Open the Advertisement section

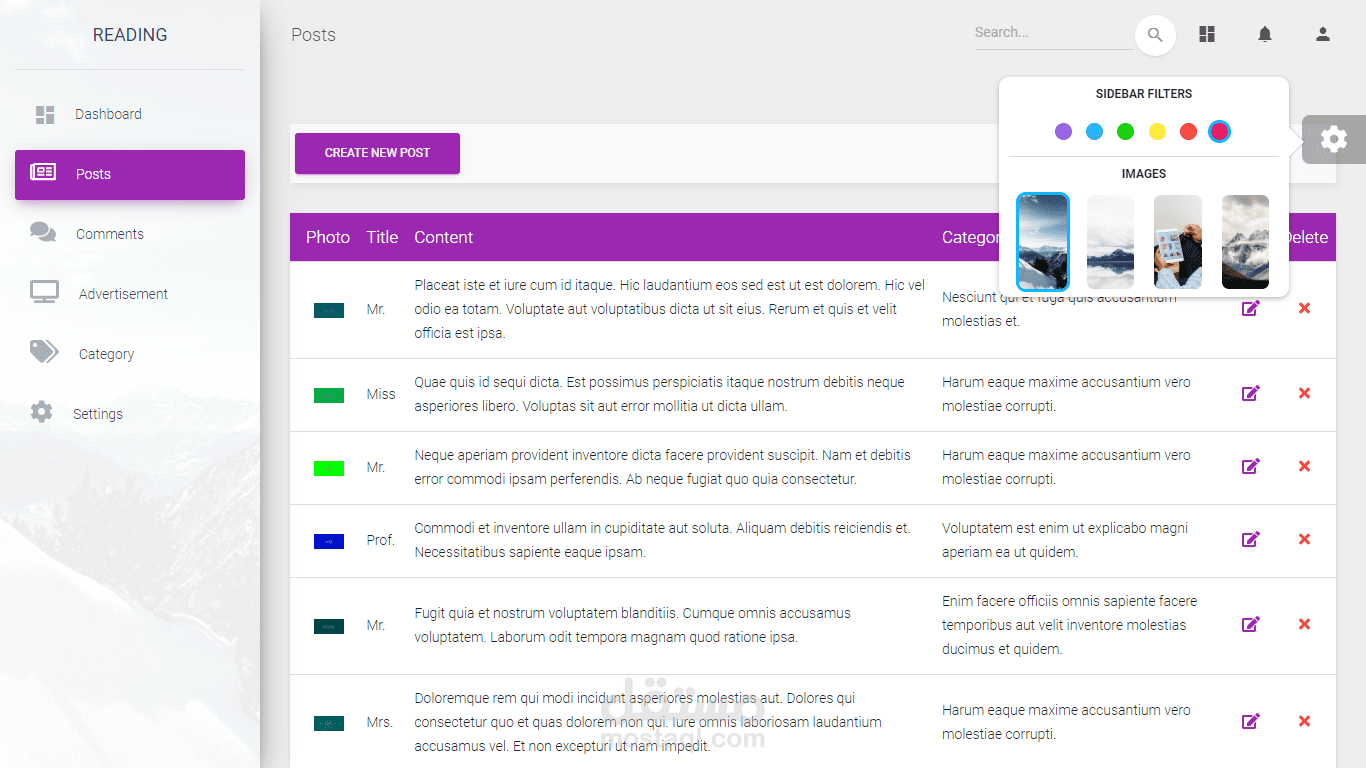122,293
